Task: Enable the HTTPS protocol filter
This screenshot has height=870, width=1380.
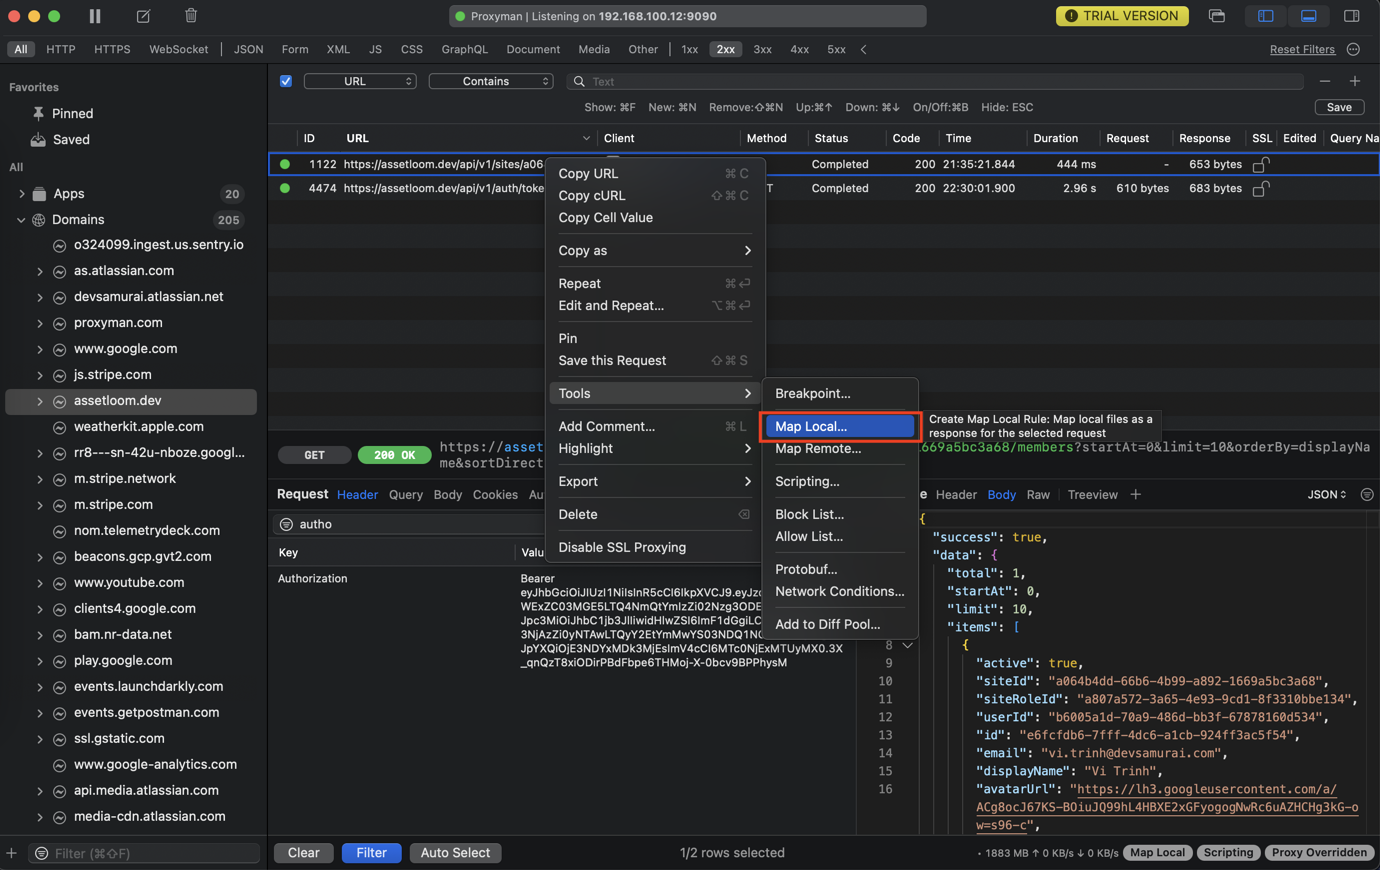Action: point(112,49)
